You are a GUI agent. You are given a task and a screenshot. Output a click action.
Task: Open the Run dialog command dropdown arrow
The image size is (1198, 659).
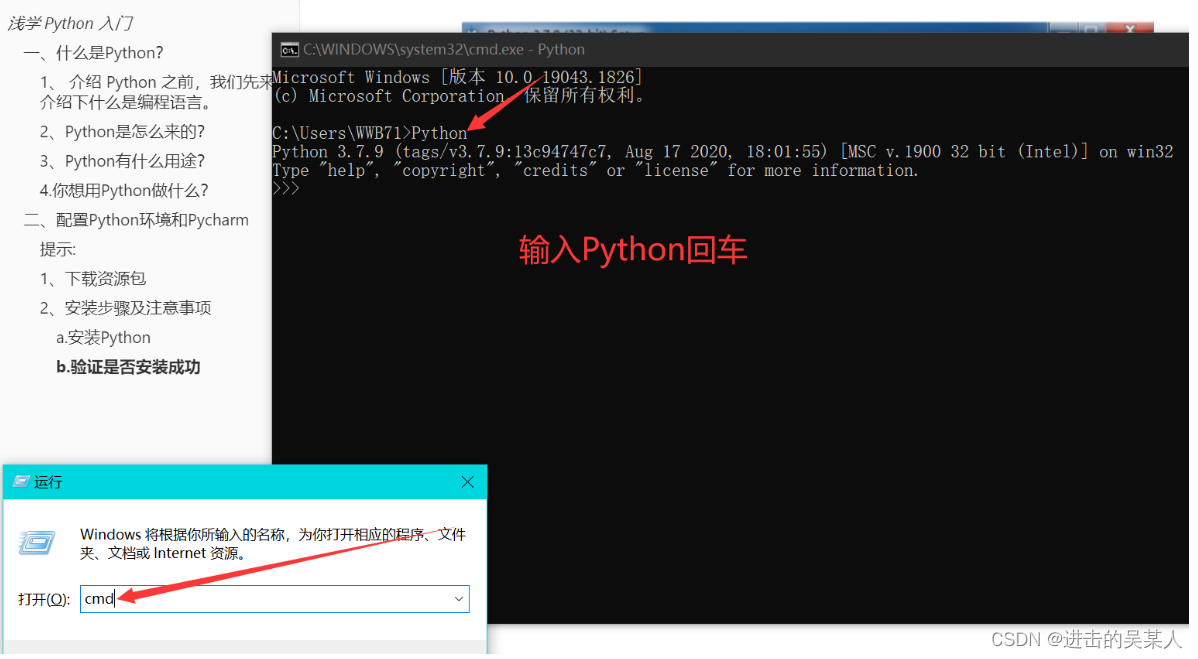[458, 599]
